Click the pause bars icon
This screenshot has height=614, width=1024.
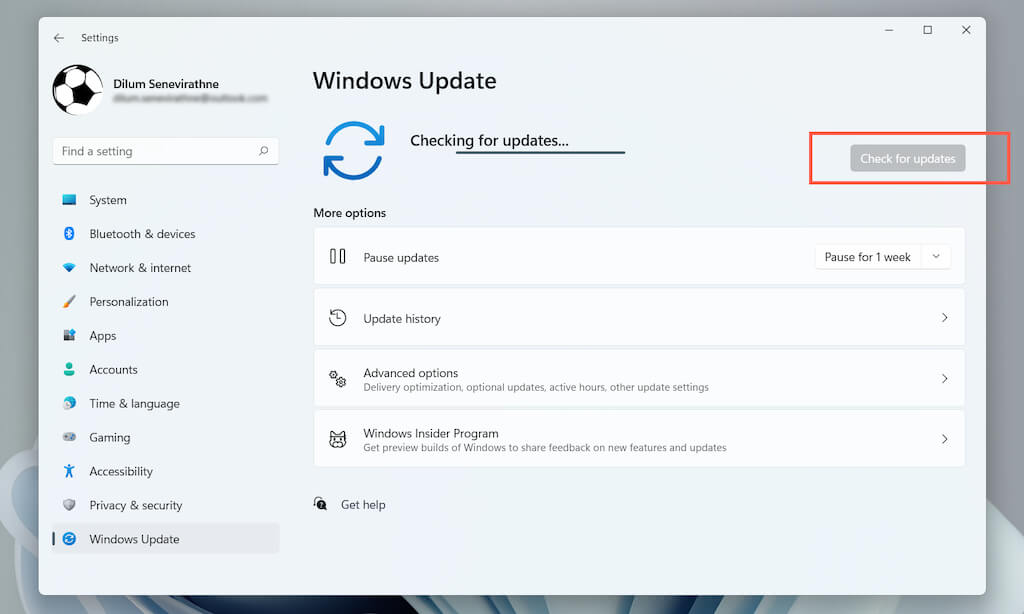coord(338,256)
